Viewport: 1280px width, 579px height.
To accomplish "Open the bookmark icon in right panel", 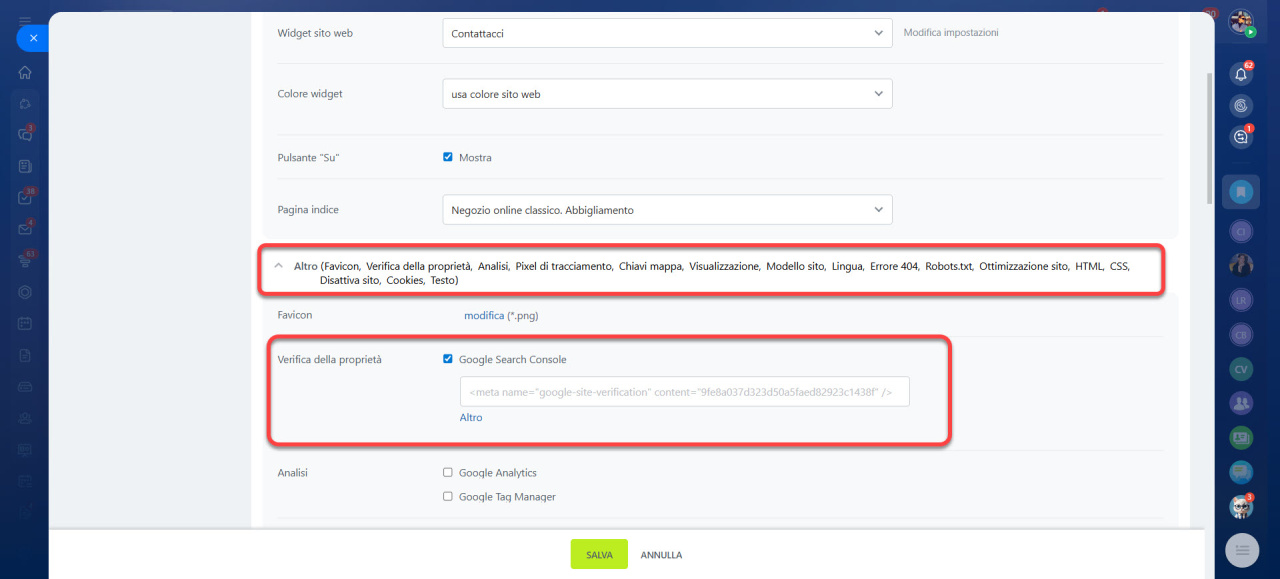I will 1241,191.
